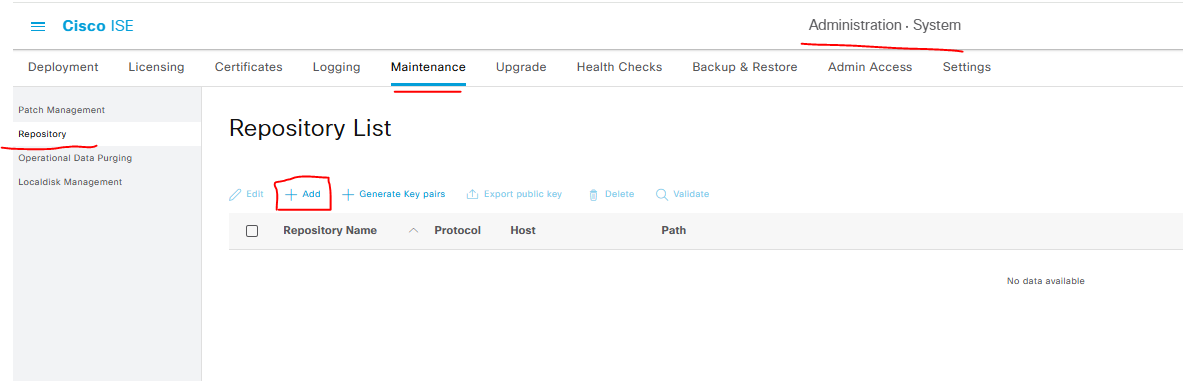Switch to the Licensing tab
1183x381 pixels.
click(156, 67)
